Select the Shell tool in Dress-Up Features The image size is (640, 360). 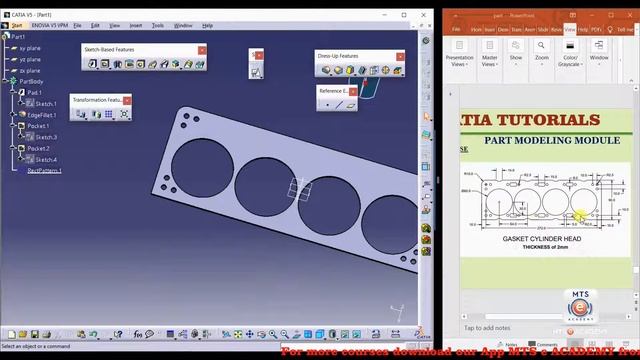click(x=362, y=70)
